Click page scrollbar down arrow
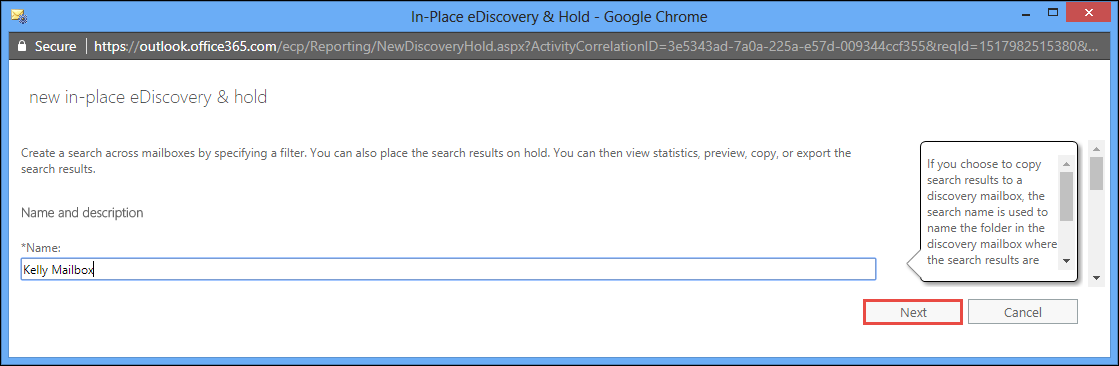This screenshot has height=366, width=1119. point(1096,277)
